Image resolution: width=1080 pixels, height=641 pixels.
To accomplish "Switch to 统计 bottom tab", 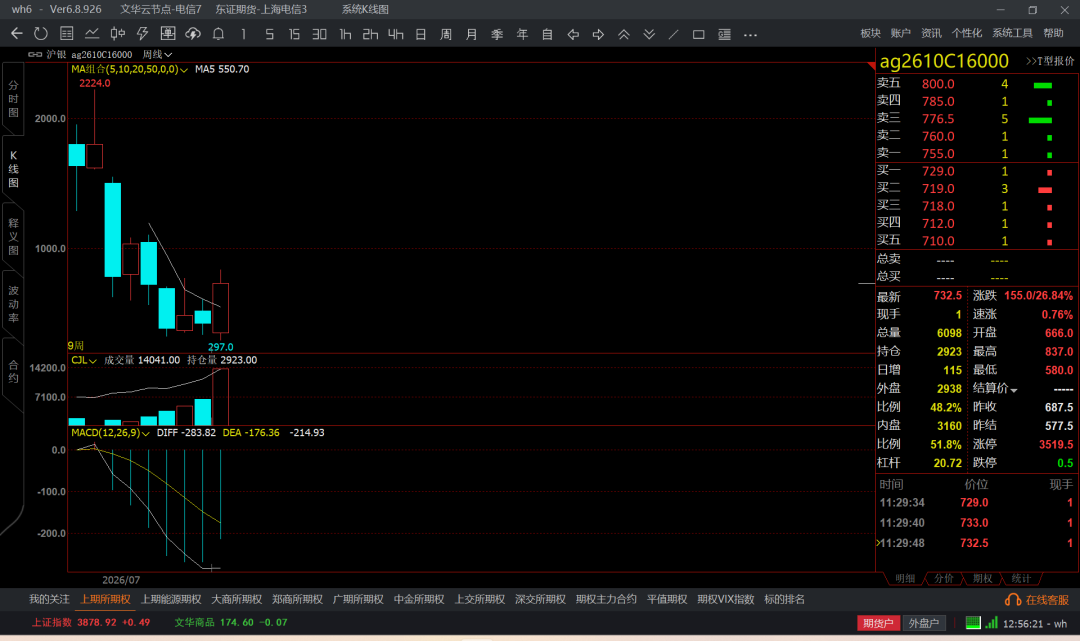I will click(x=1021, y=578).
